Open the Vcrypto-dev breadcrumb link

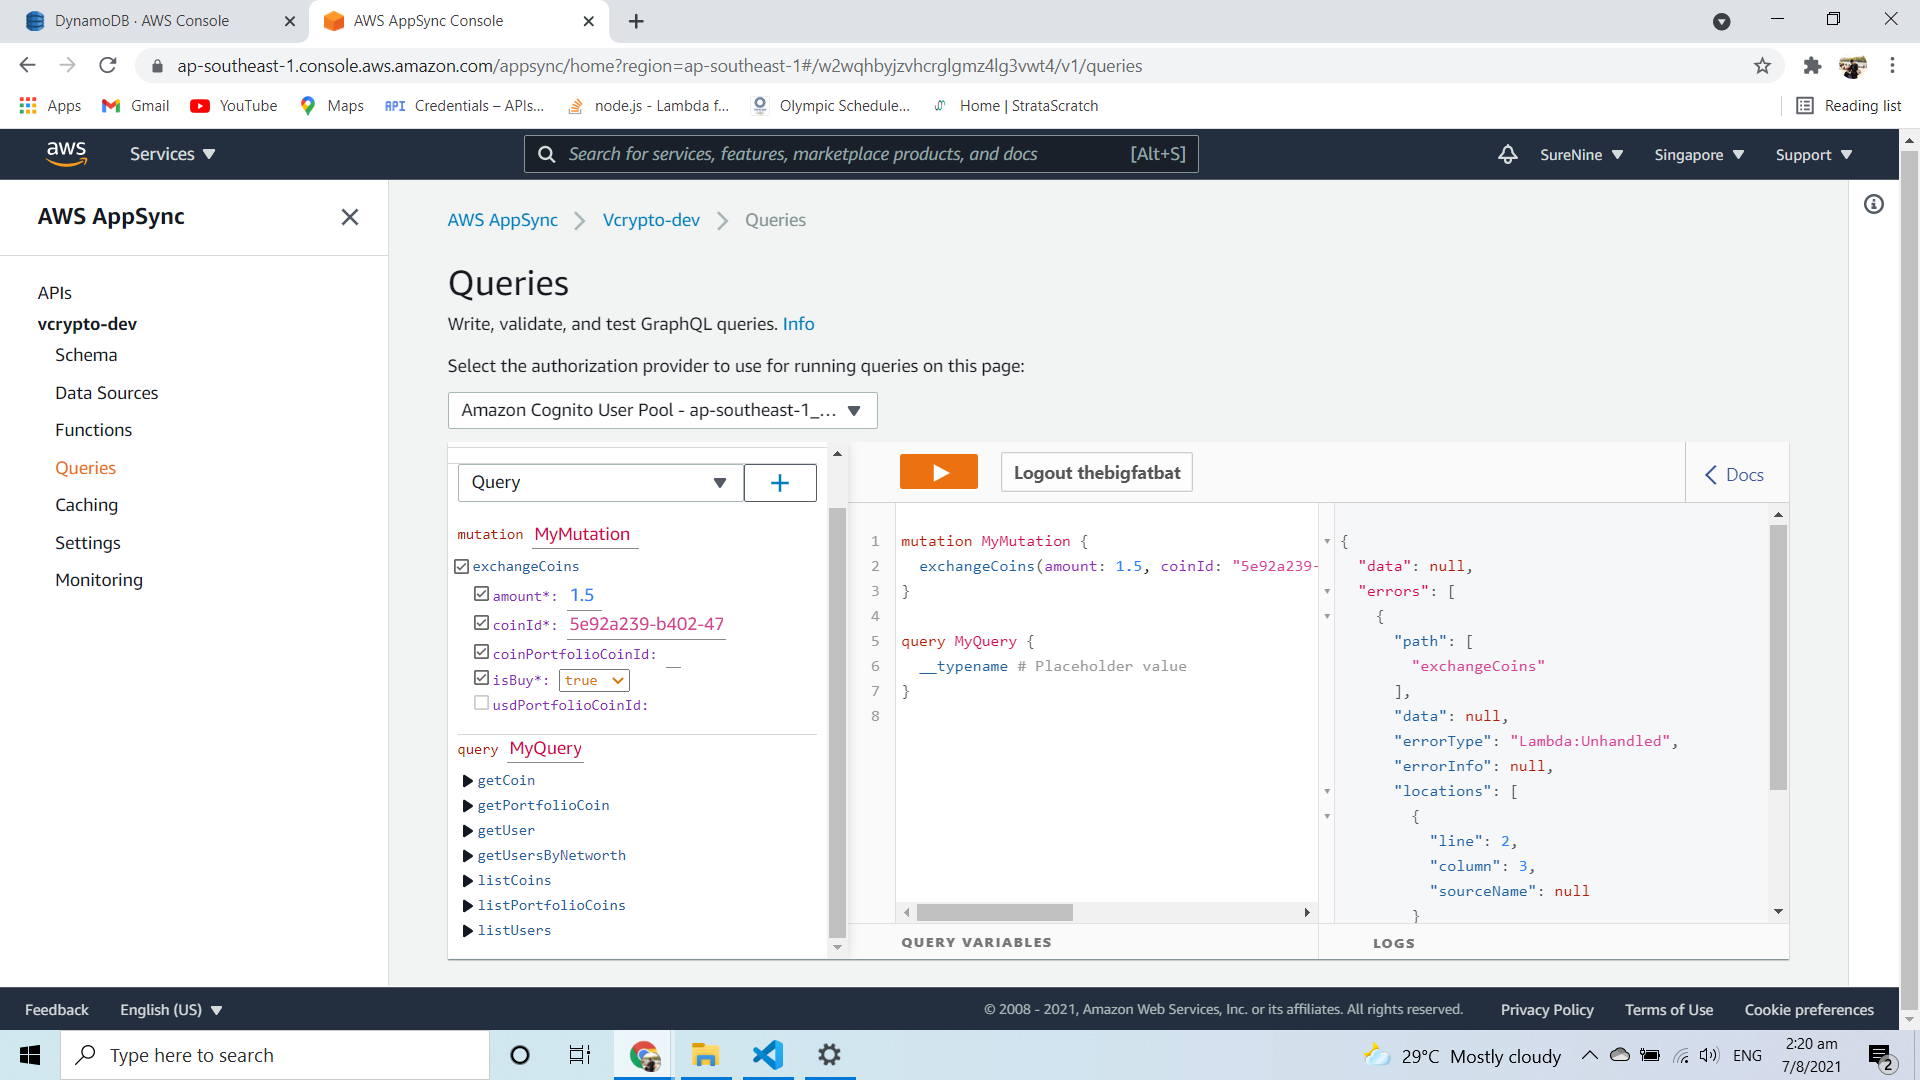[651, 220]
